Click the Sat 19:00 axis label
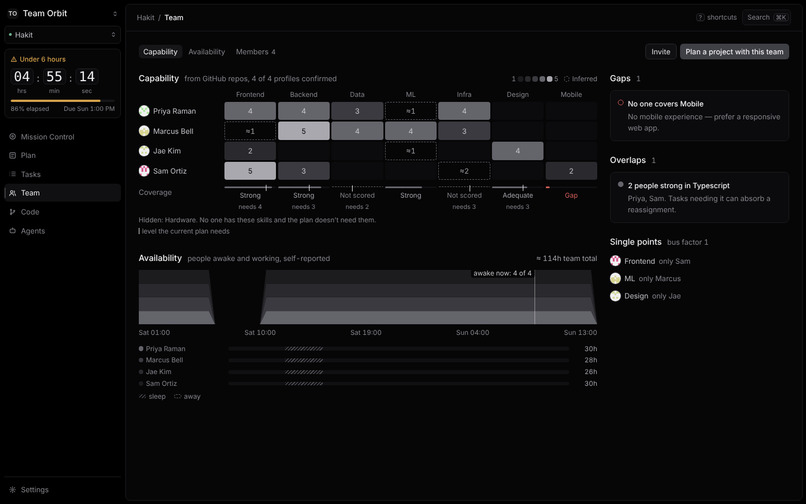Screen dimensions: 806x504 pos(366,333)
